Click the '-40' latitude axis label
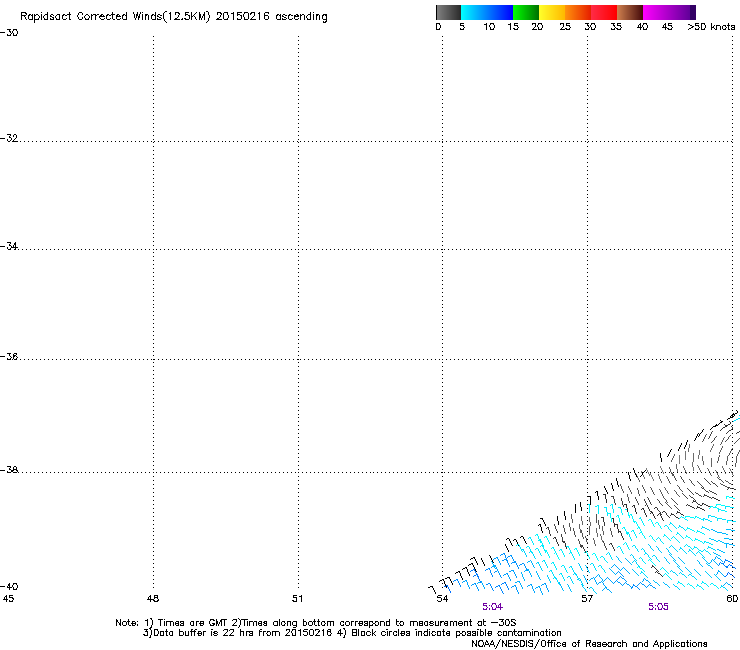The image size is (740, 650). pos(9,587)
